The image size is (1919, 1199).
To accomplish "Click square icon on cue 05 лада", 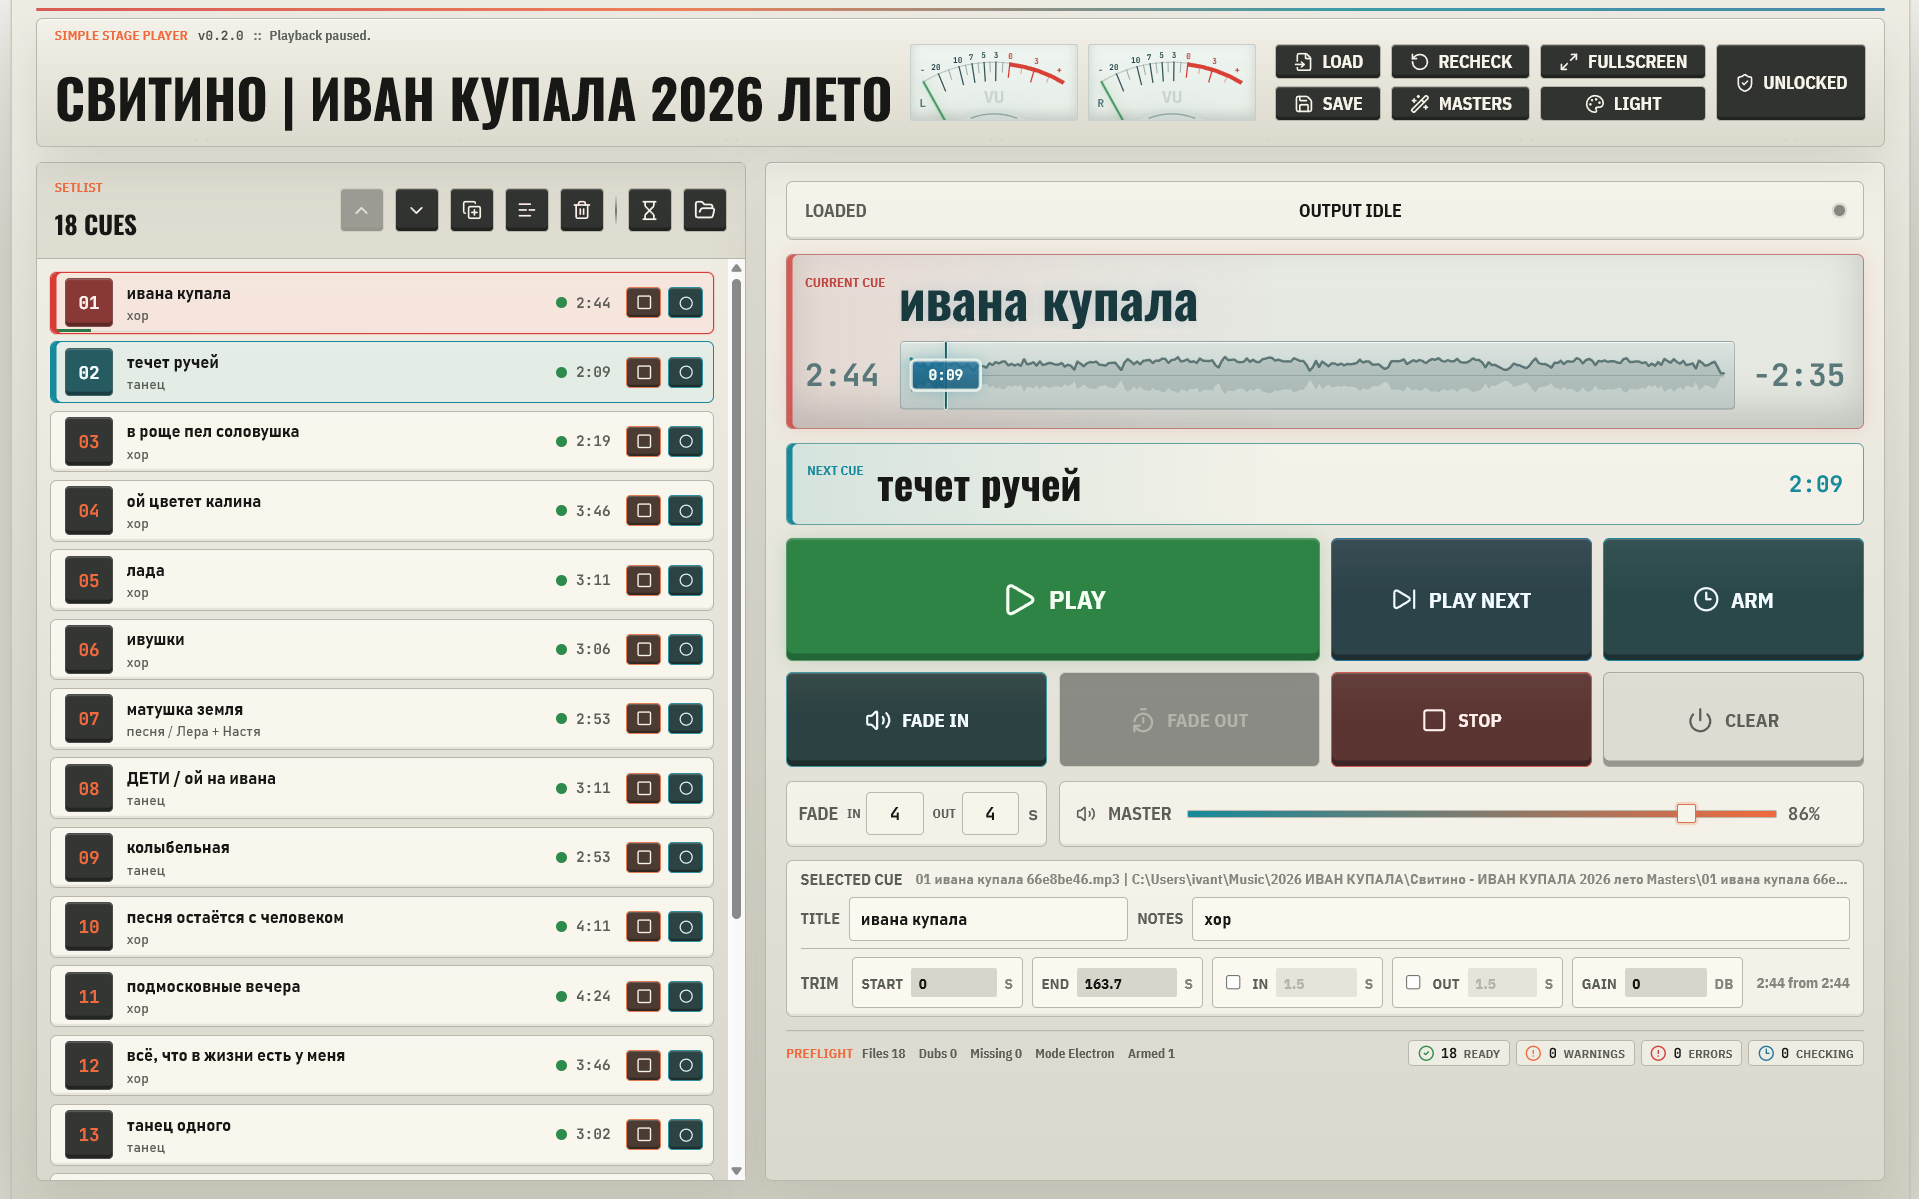I will point(644,580).
